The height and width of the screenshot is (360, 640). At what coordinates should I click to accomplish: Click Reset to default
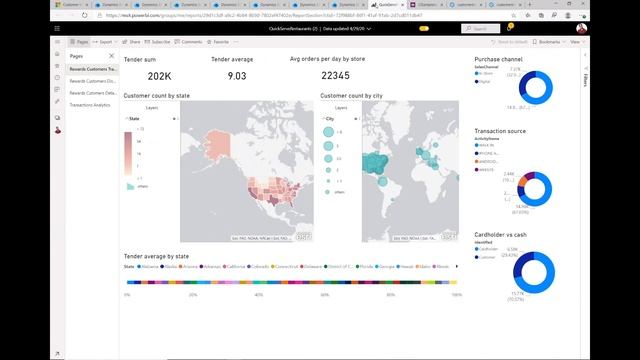click(x=509, y=42)
